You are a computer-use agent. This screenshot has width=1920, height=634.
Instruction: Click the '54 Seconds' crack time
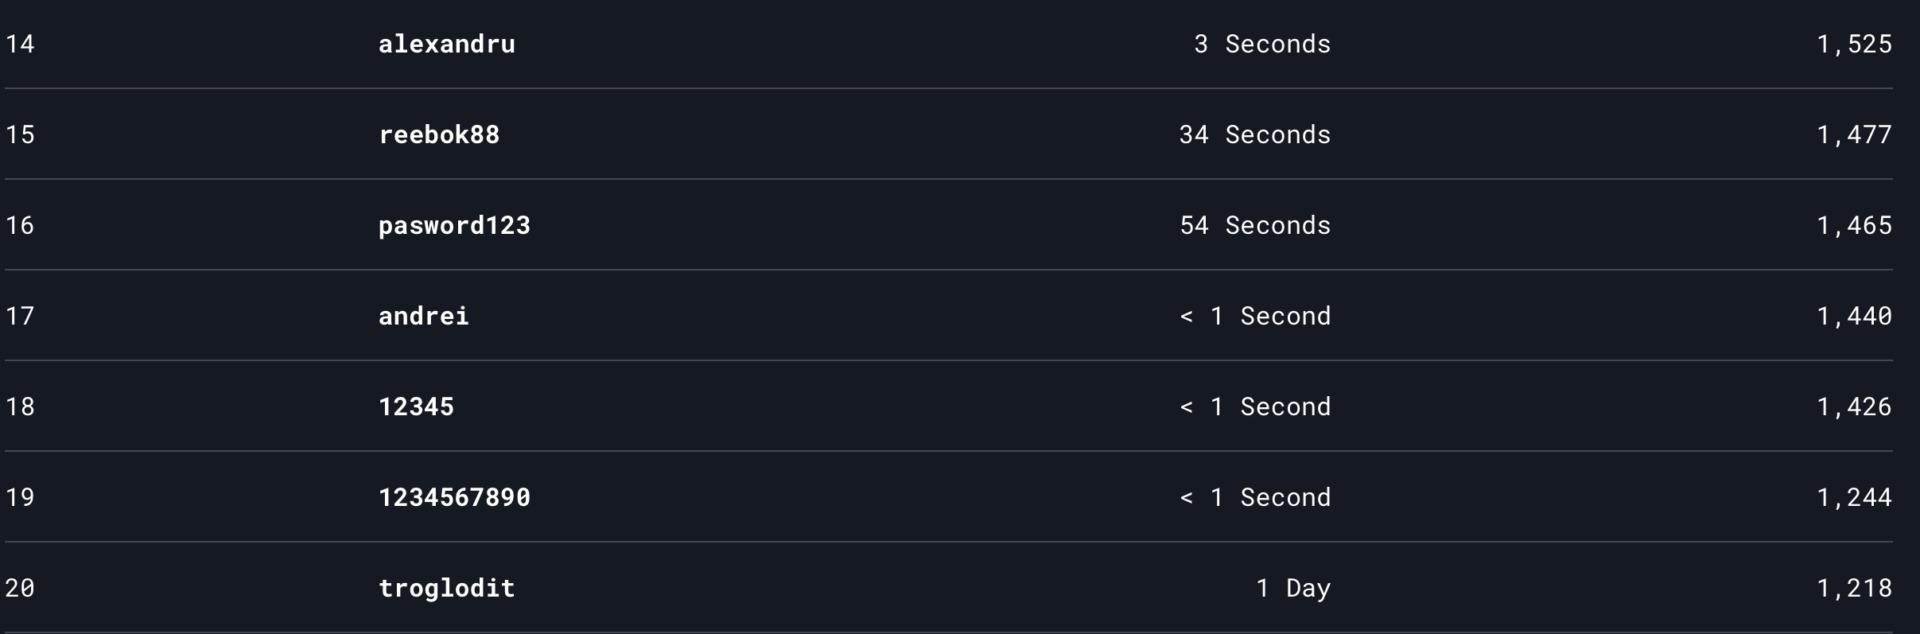coord(1255,226)
